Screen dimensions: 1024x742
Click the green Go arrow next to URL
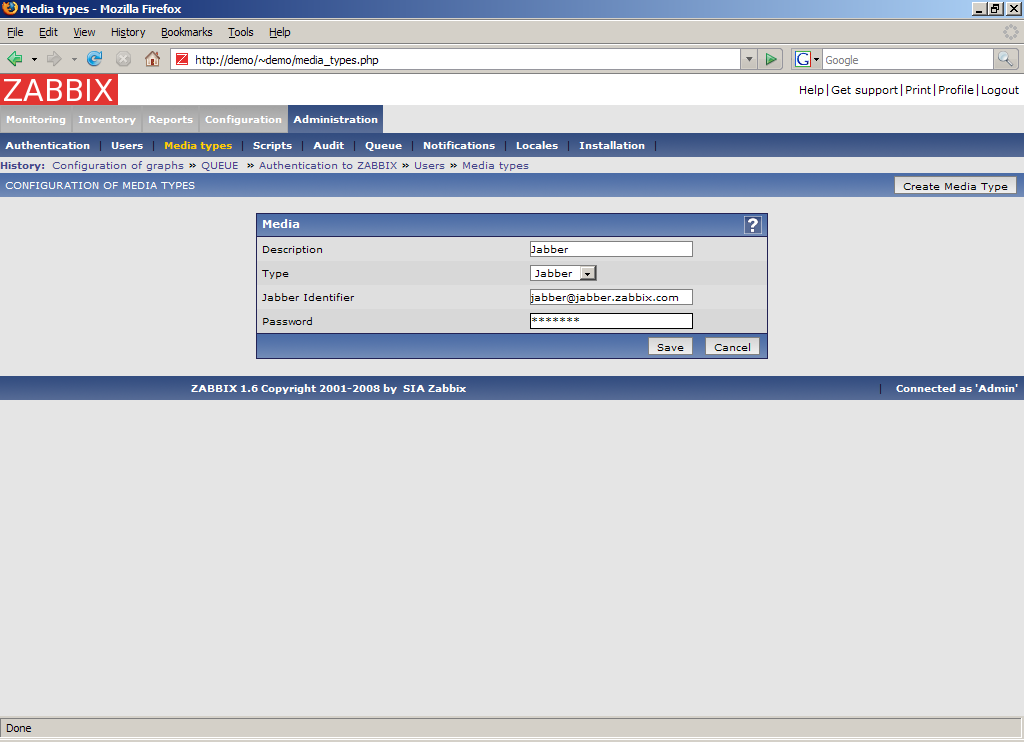[771, 59]
